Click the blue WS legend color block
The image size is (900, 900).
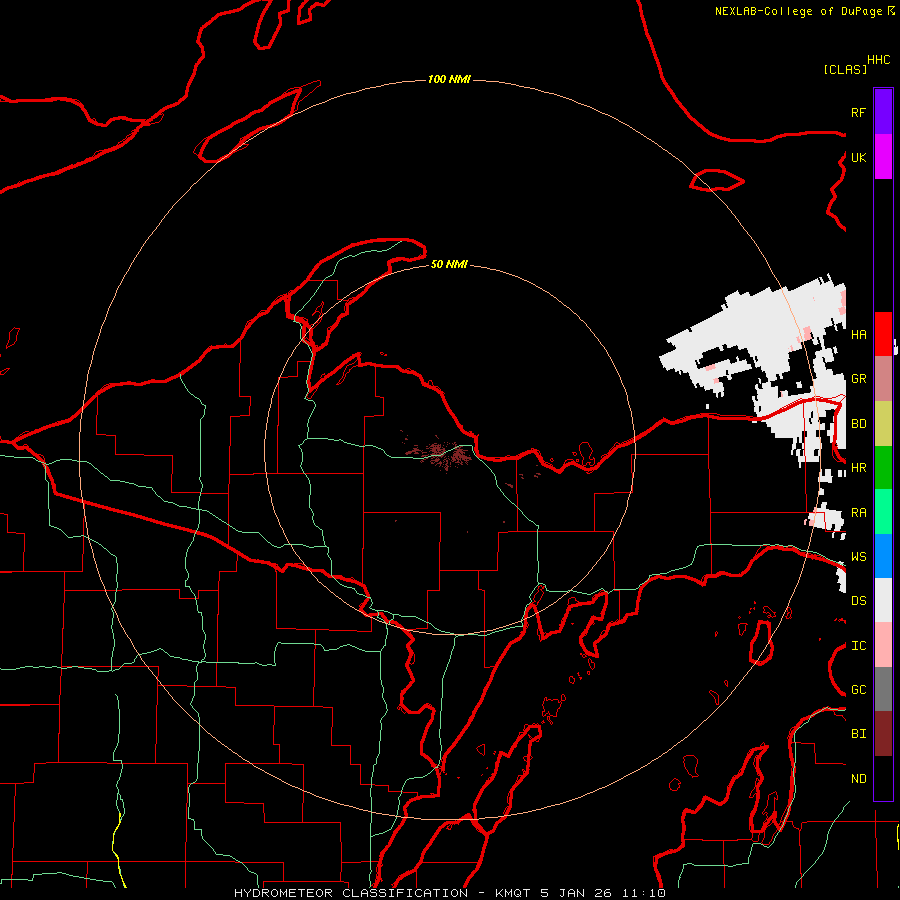pyautogui.click(x=883, y=556)
